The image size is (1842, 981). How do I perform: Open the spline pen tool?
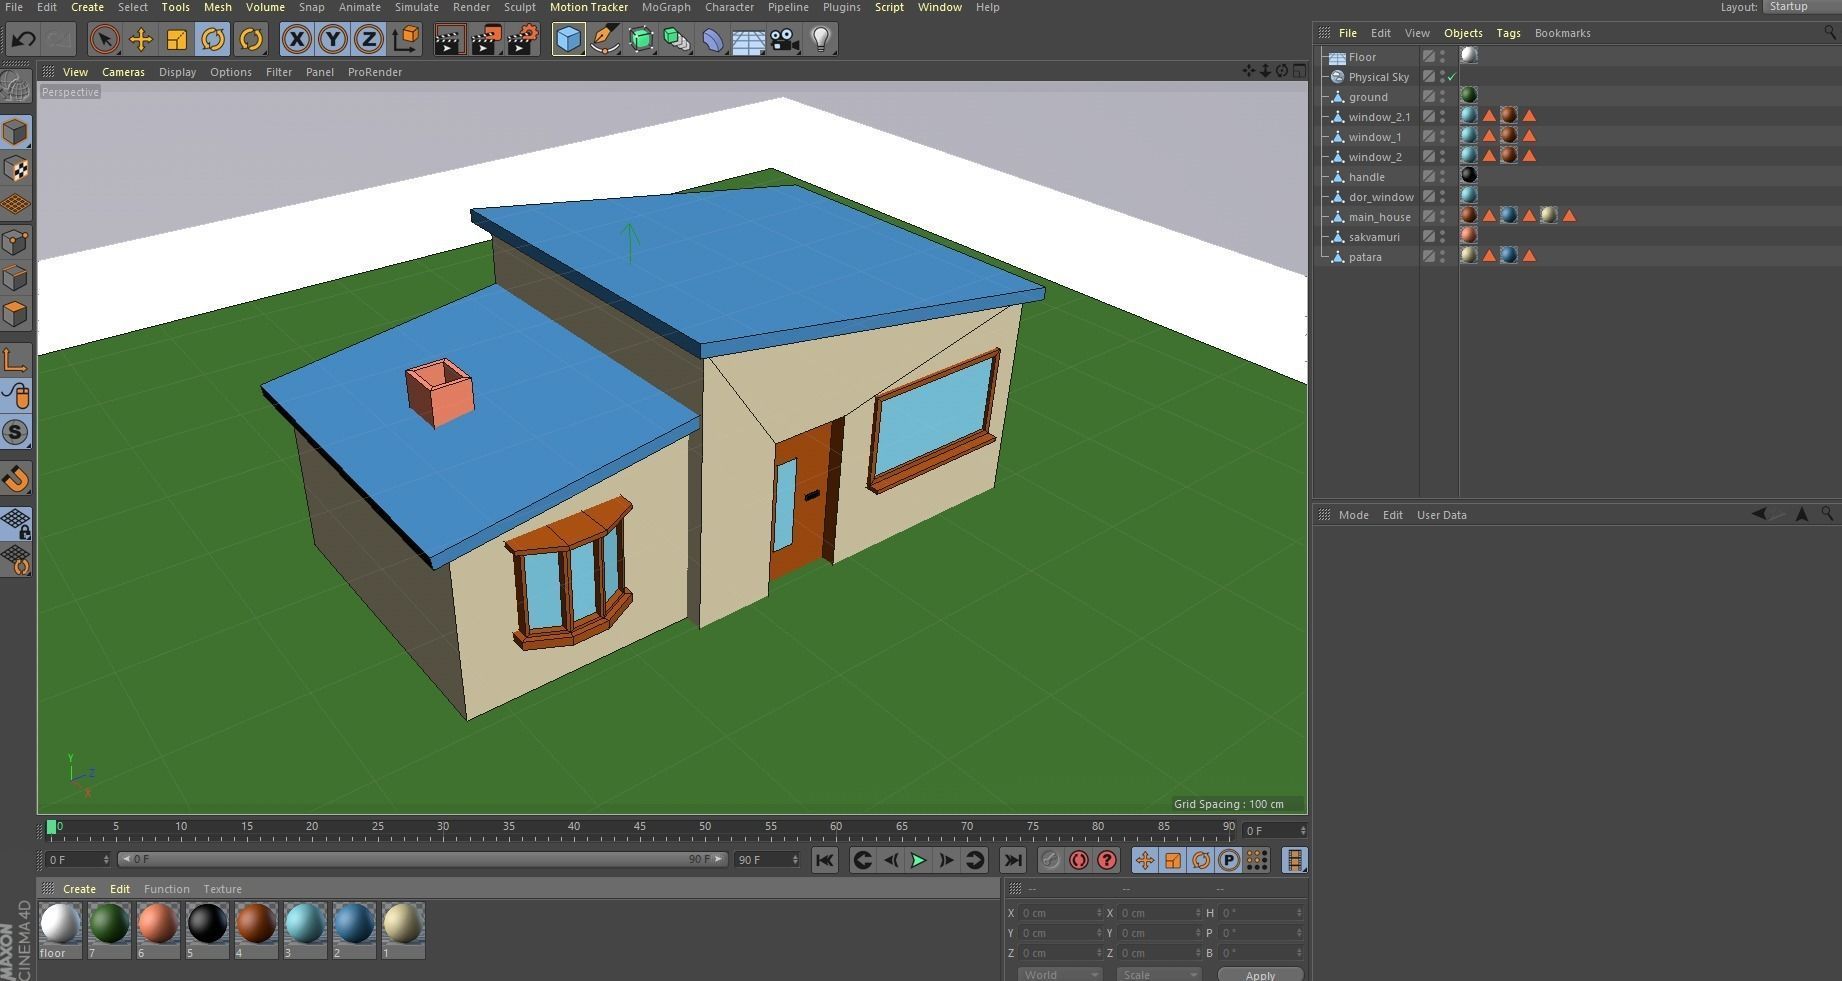(605, 39)
